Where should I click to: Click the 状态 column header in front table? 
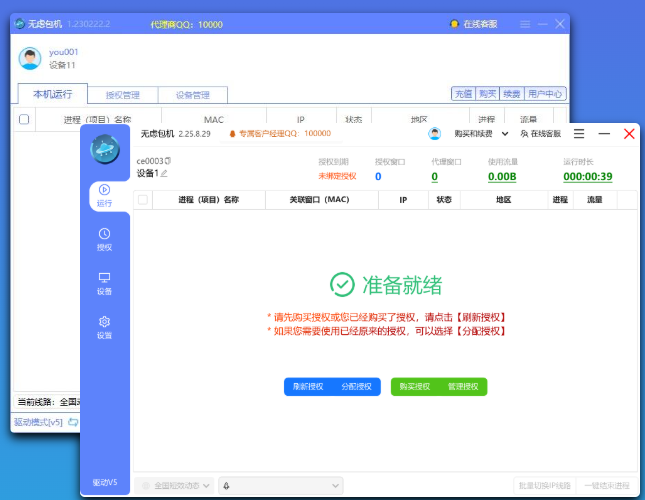pos(444,200)
